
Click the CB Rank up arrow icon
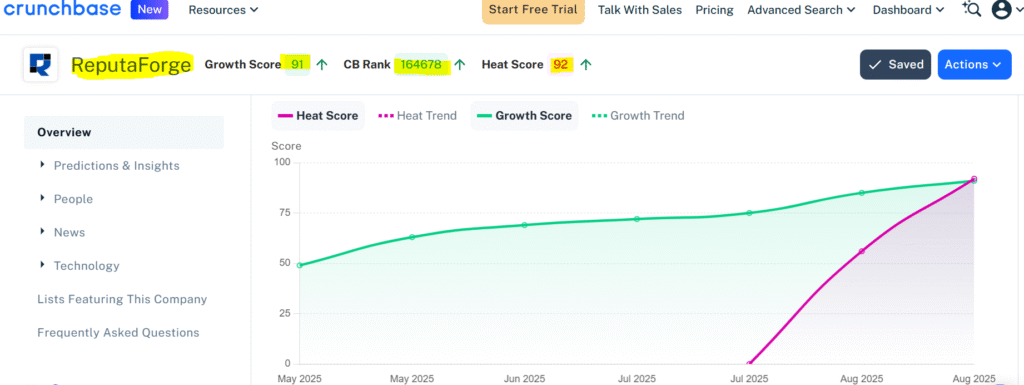[x=460, y=64]
